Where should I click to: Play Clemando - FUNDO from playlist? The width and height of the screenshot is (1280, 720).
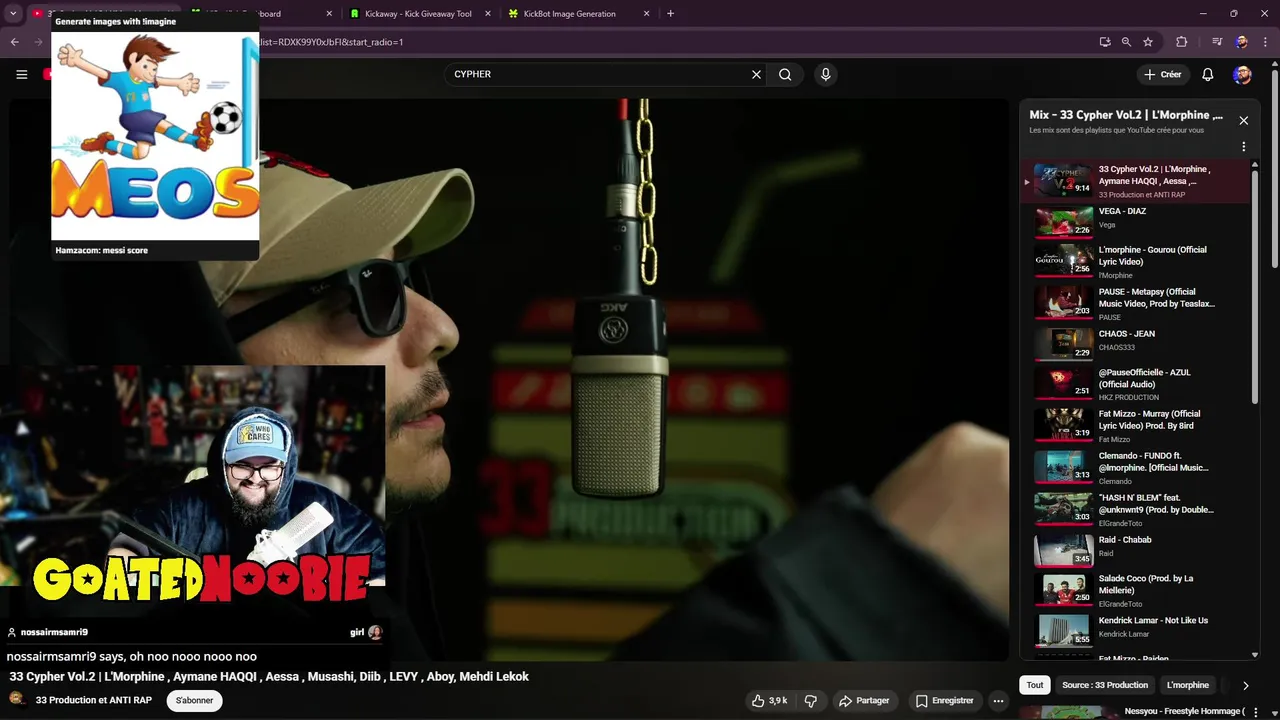tap(1135, 467)
